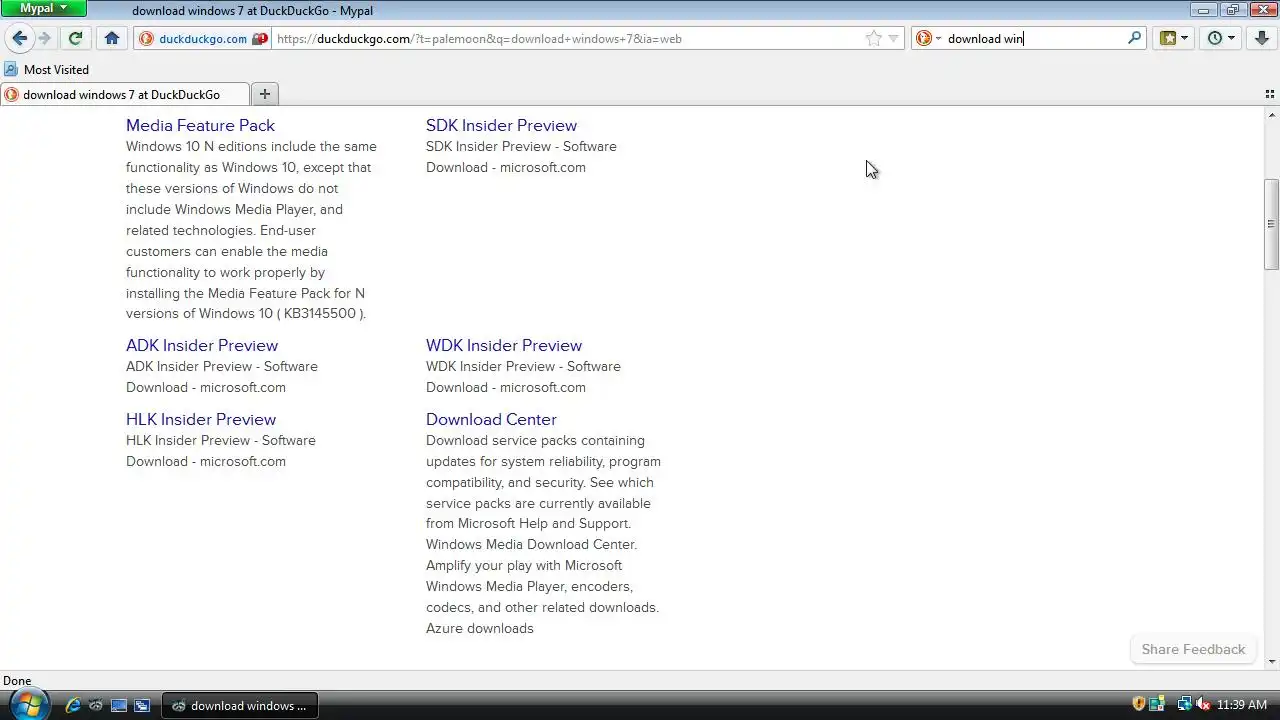Expand the address bar history dropdown
1280x720 pixels.
pos(894,39)
